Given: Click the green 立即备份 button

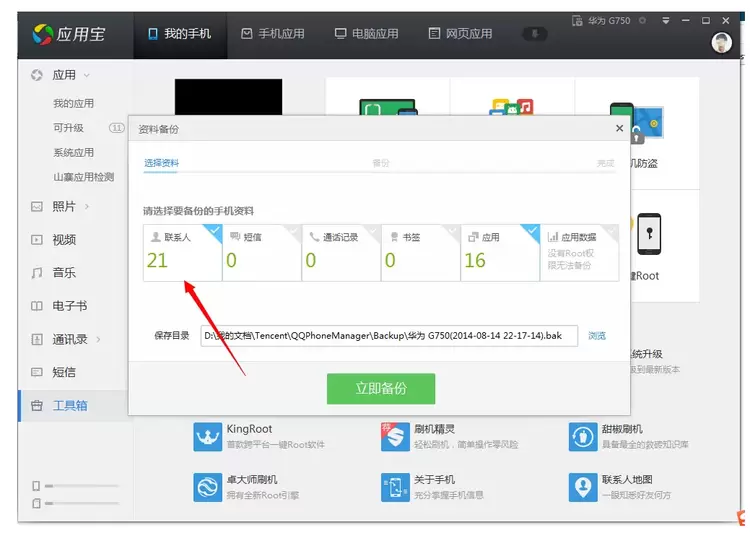Looking at the screenshot, I should pos(381,389).
